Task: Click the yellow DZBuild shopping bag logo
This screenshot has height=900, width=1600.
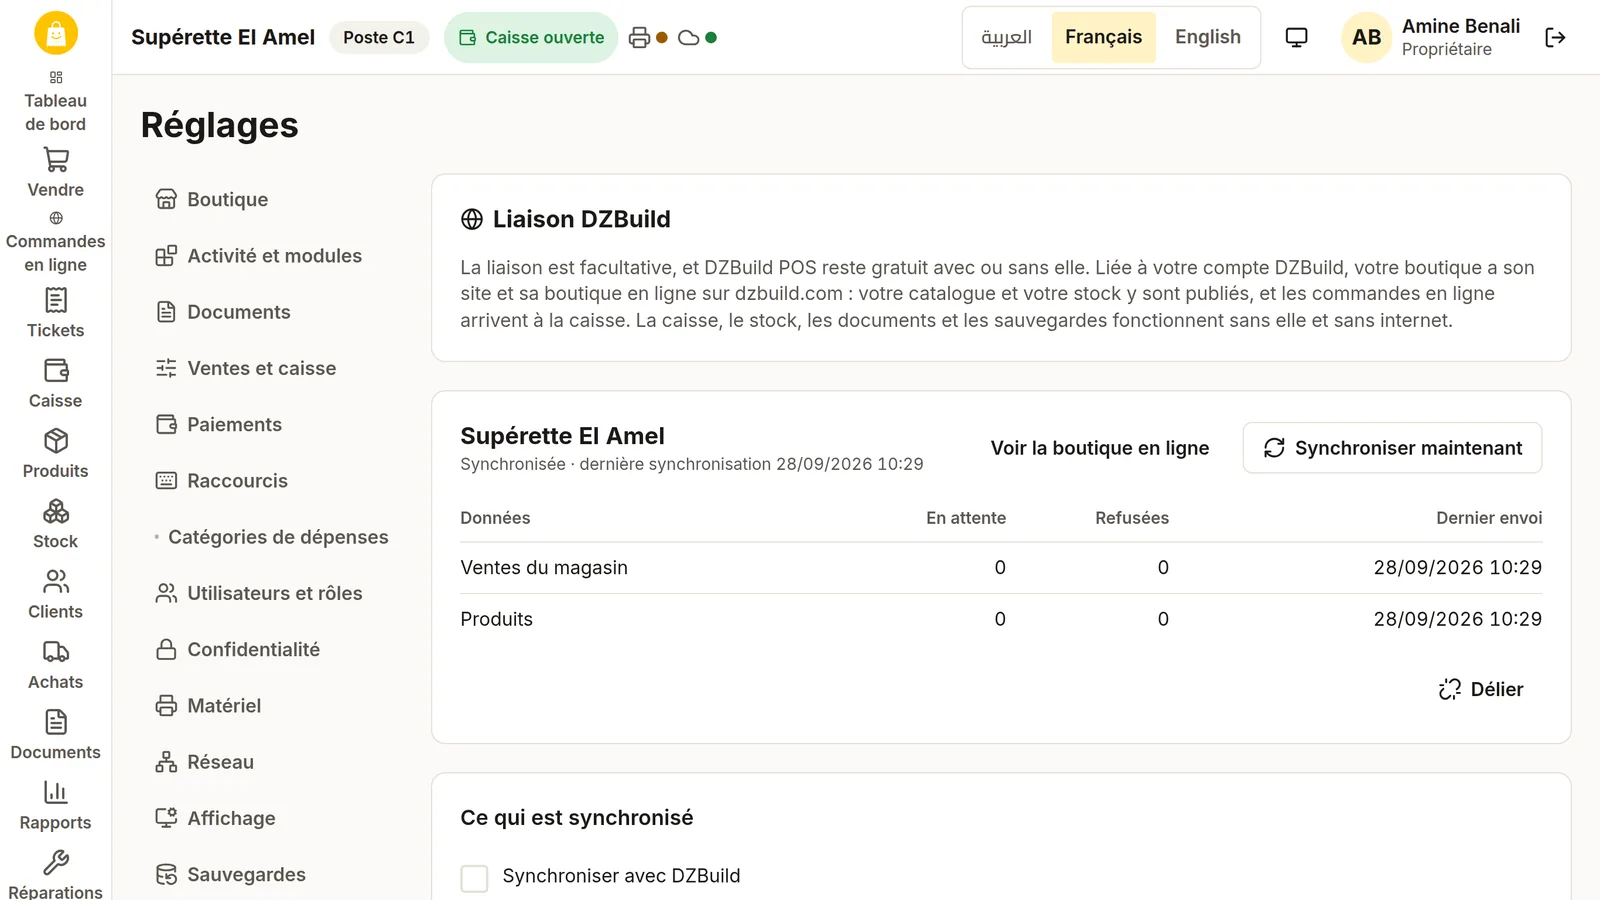Action: pyautogui.click(x=56, y=33)
